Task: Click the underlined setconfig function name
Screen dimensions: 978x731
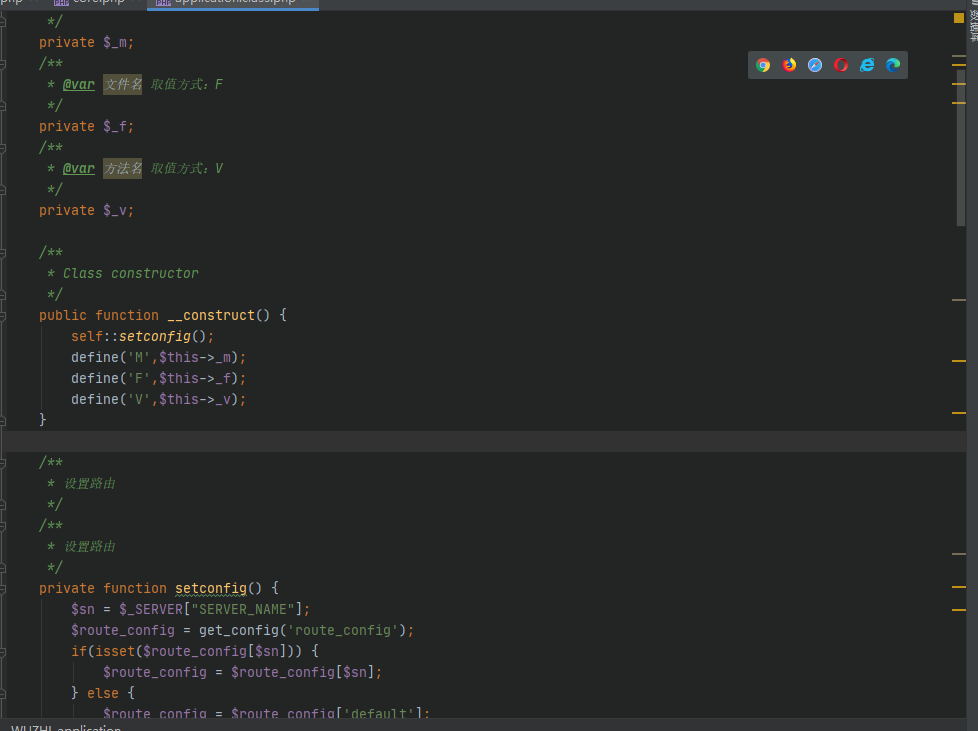Action: [x=211, y=589]
